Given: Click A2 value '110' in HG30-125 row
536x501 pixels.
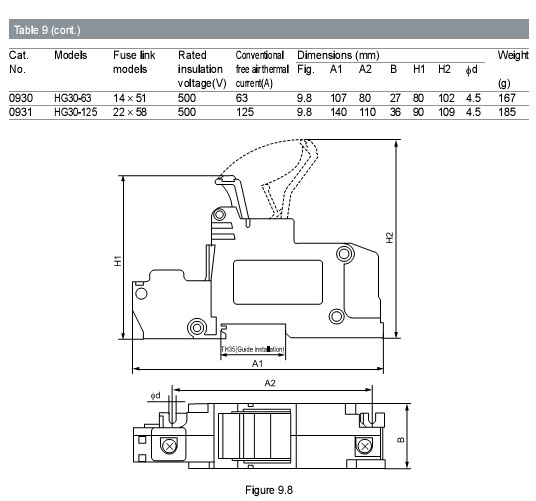Looking at the screenshot, I should [367, 112].
